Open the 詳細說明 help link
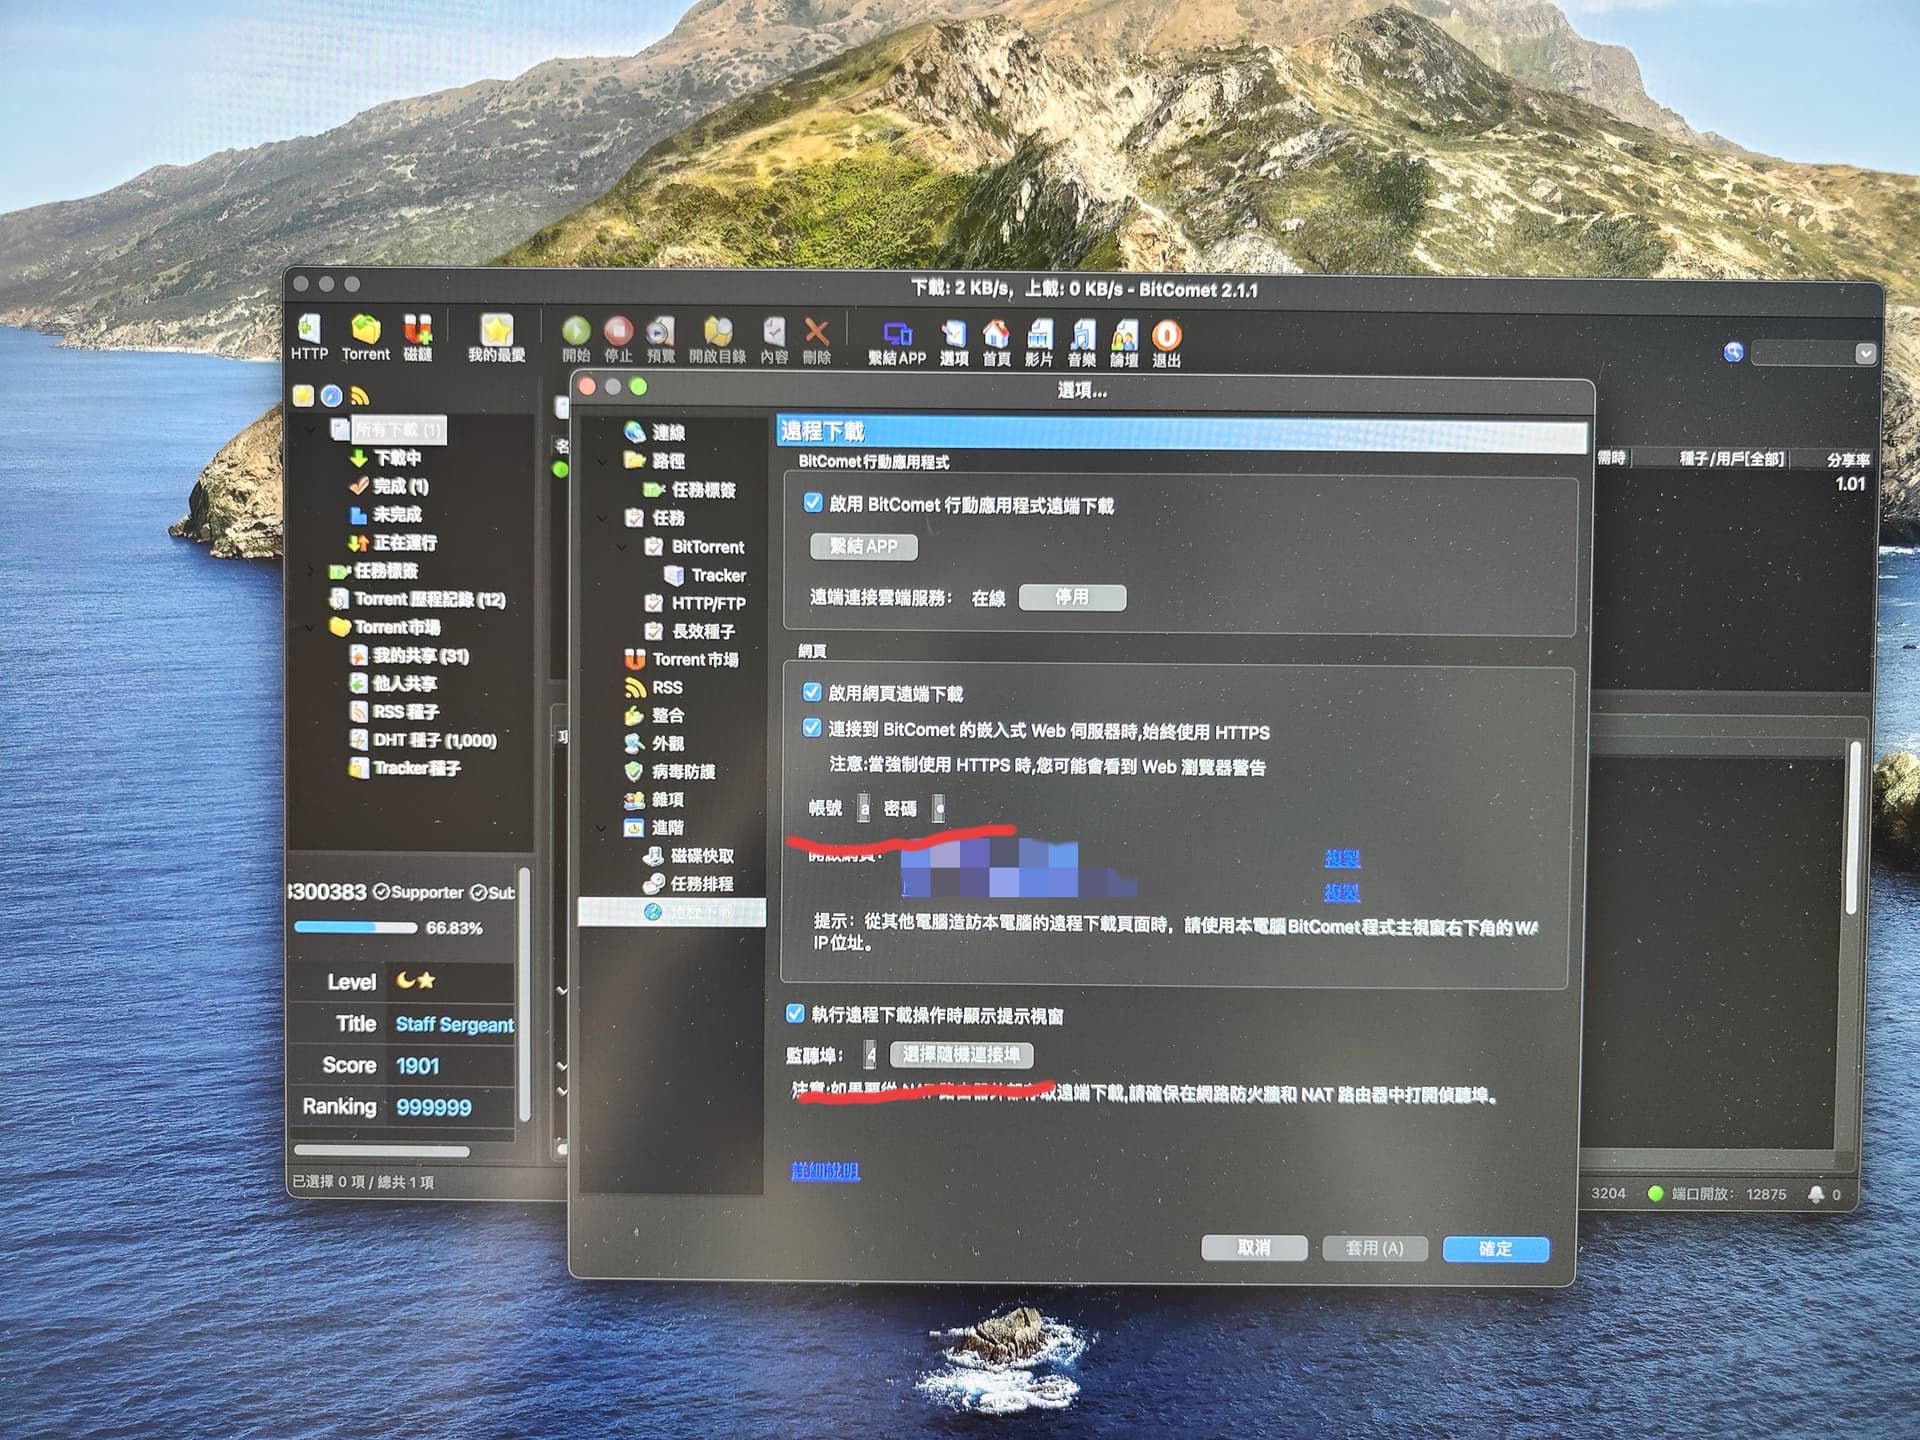The width and height of the screenshot is (1920, 1440). pyautogui.click(x=825, y=1170)
